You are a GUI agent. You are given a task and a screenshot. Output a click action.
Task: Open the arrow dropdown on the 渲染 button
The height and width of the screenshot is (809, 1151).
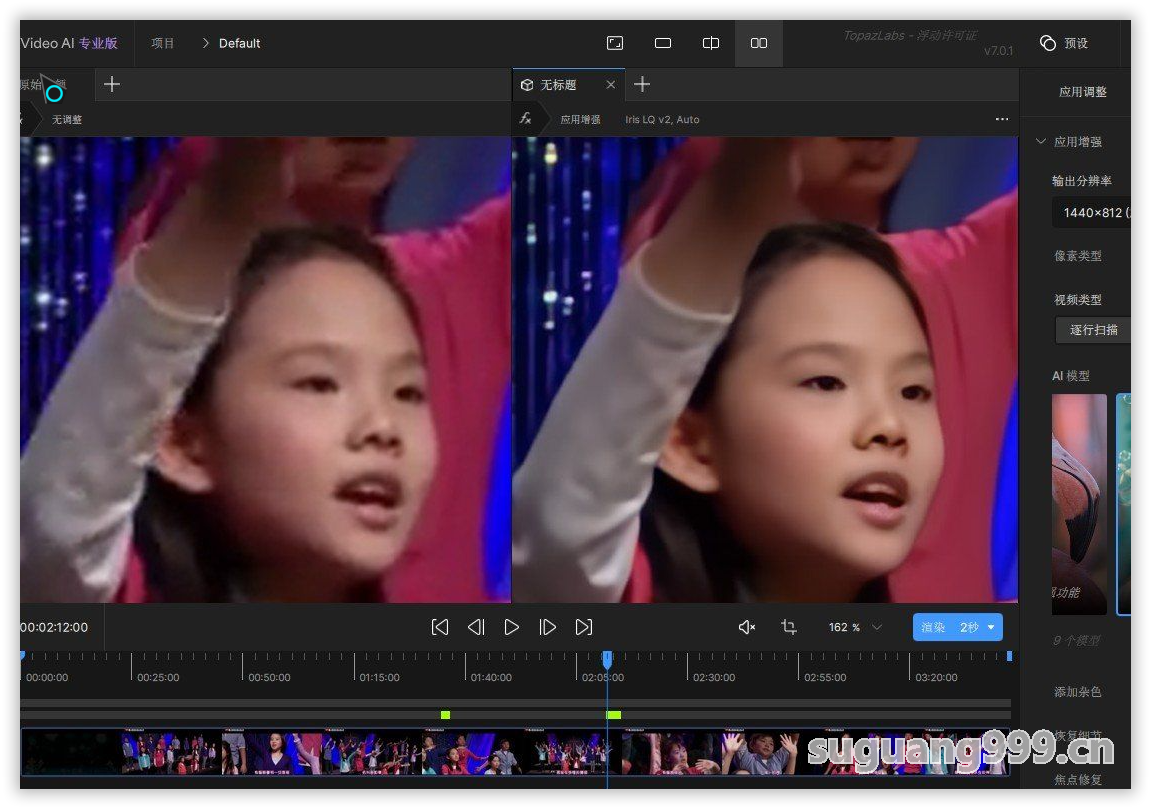pyautogui.click(x=991, y=627)
